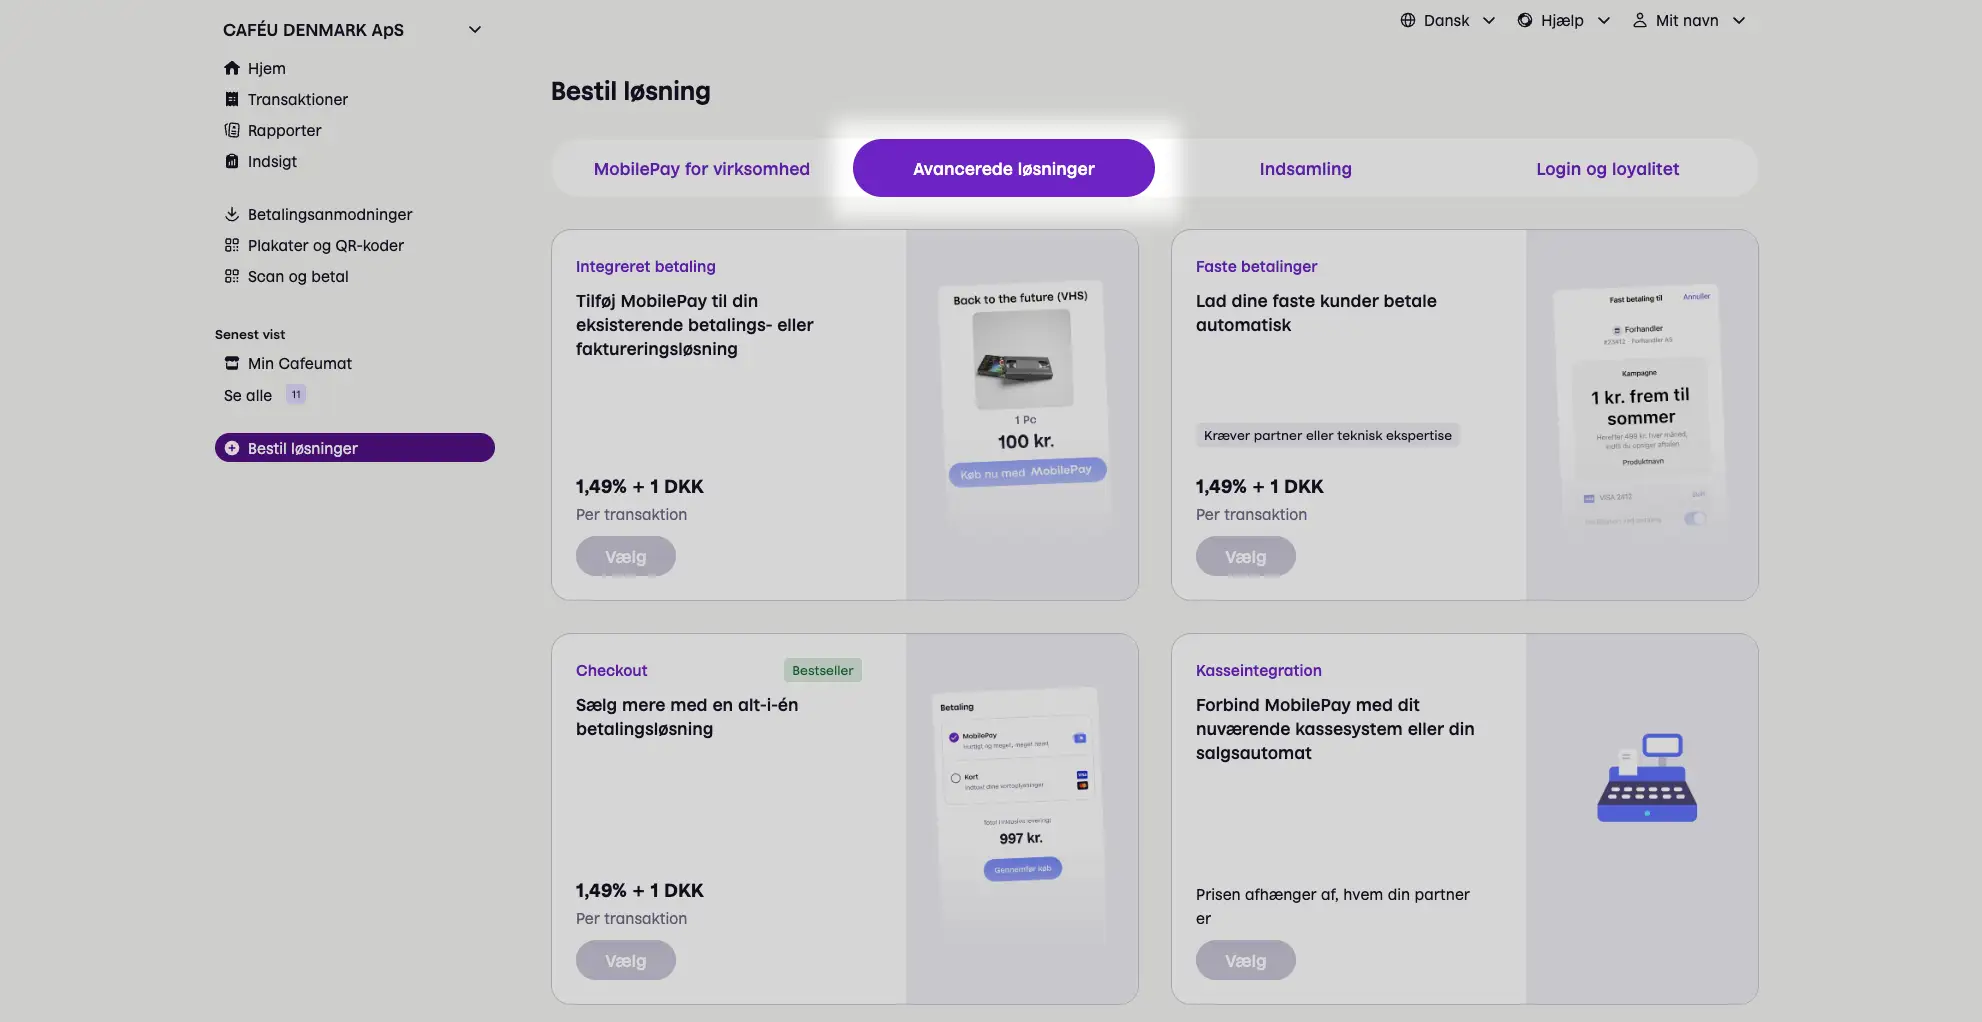This screenshot has height=1022, width=1982.
Task: Click Se alle recently viewed link
Action: [248, 395]
